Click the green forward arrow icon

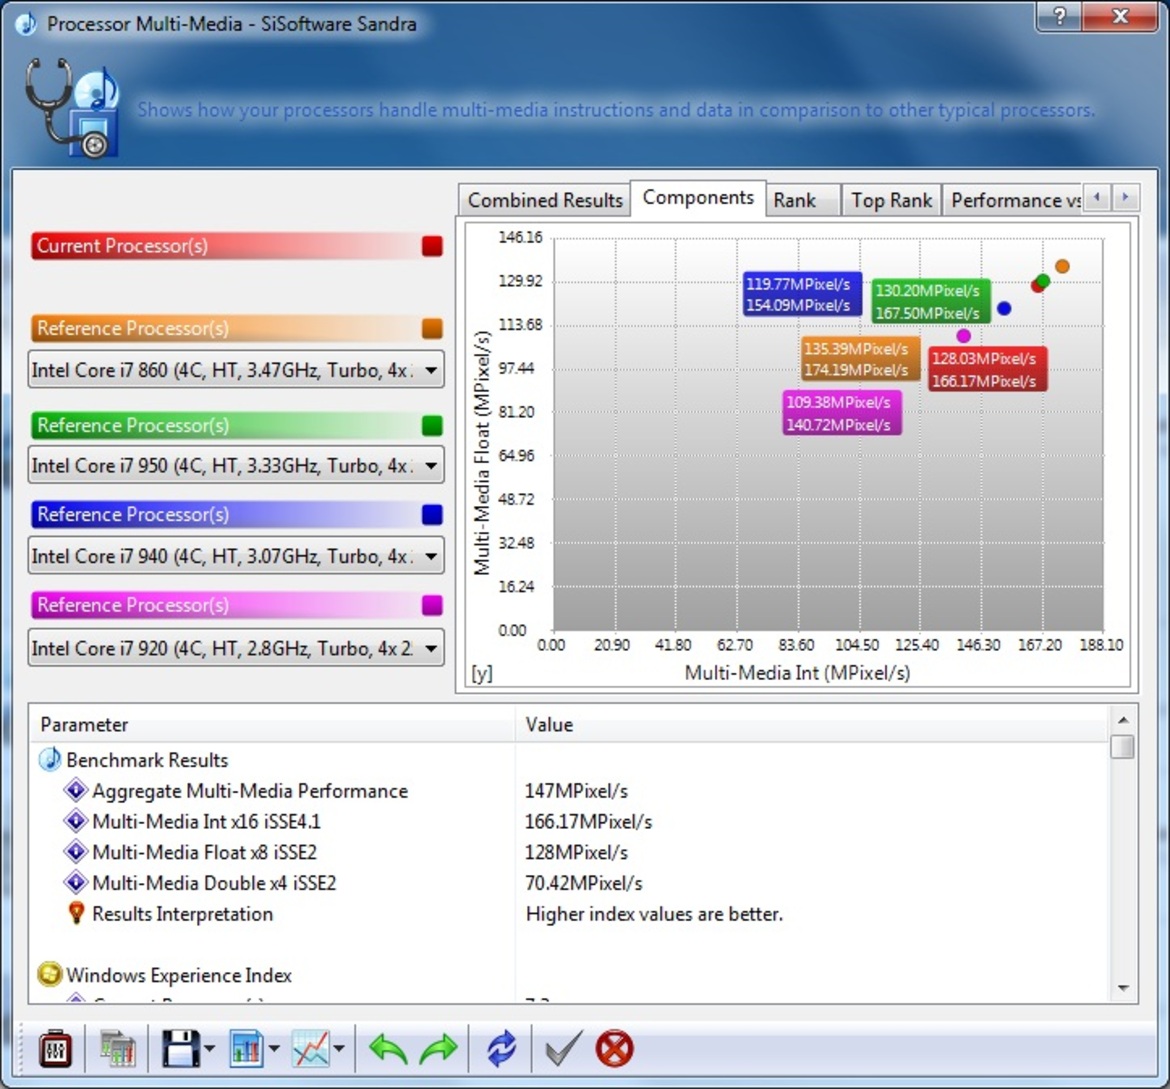(x=438, y=1049)
